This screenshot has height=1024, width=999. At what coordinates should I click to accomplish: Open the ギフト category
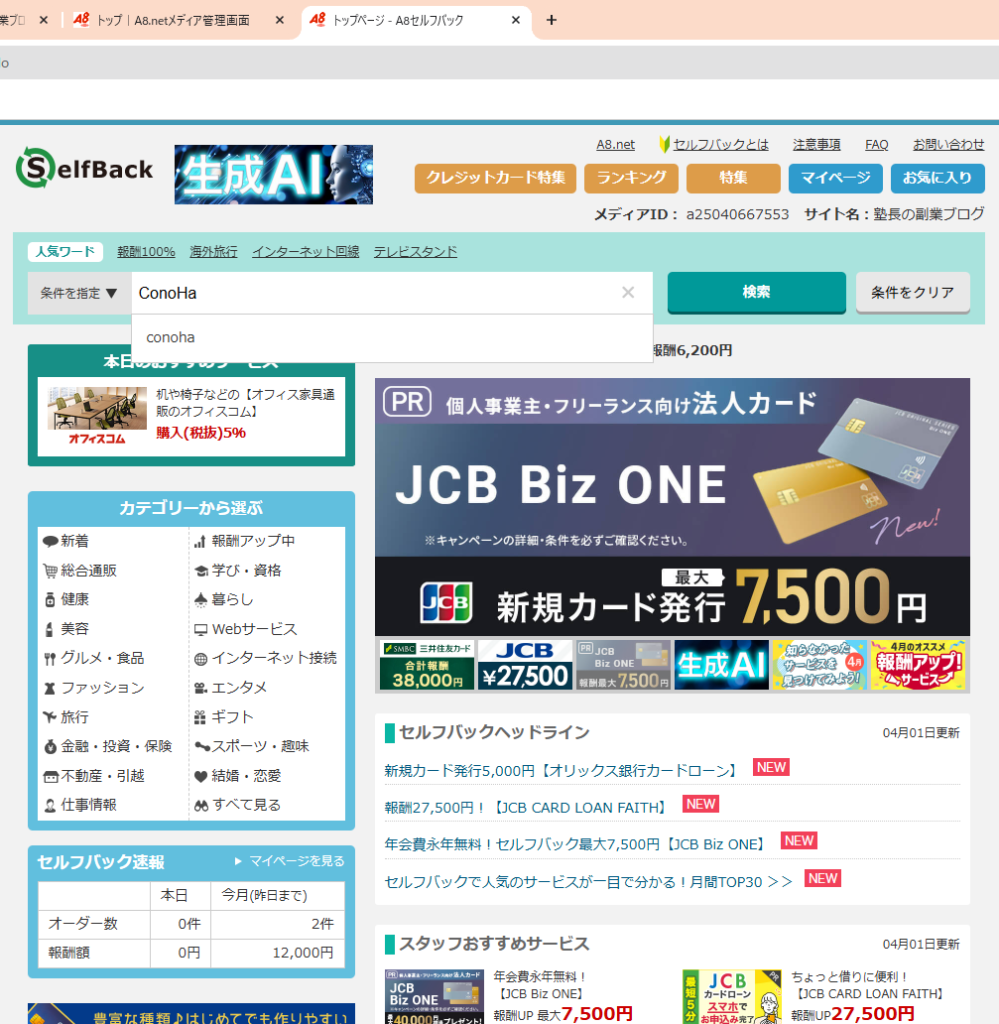tap(224, 716)
